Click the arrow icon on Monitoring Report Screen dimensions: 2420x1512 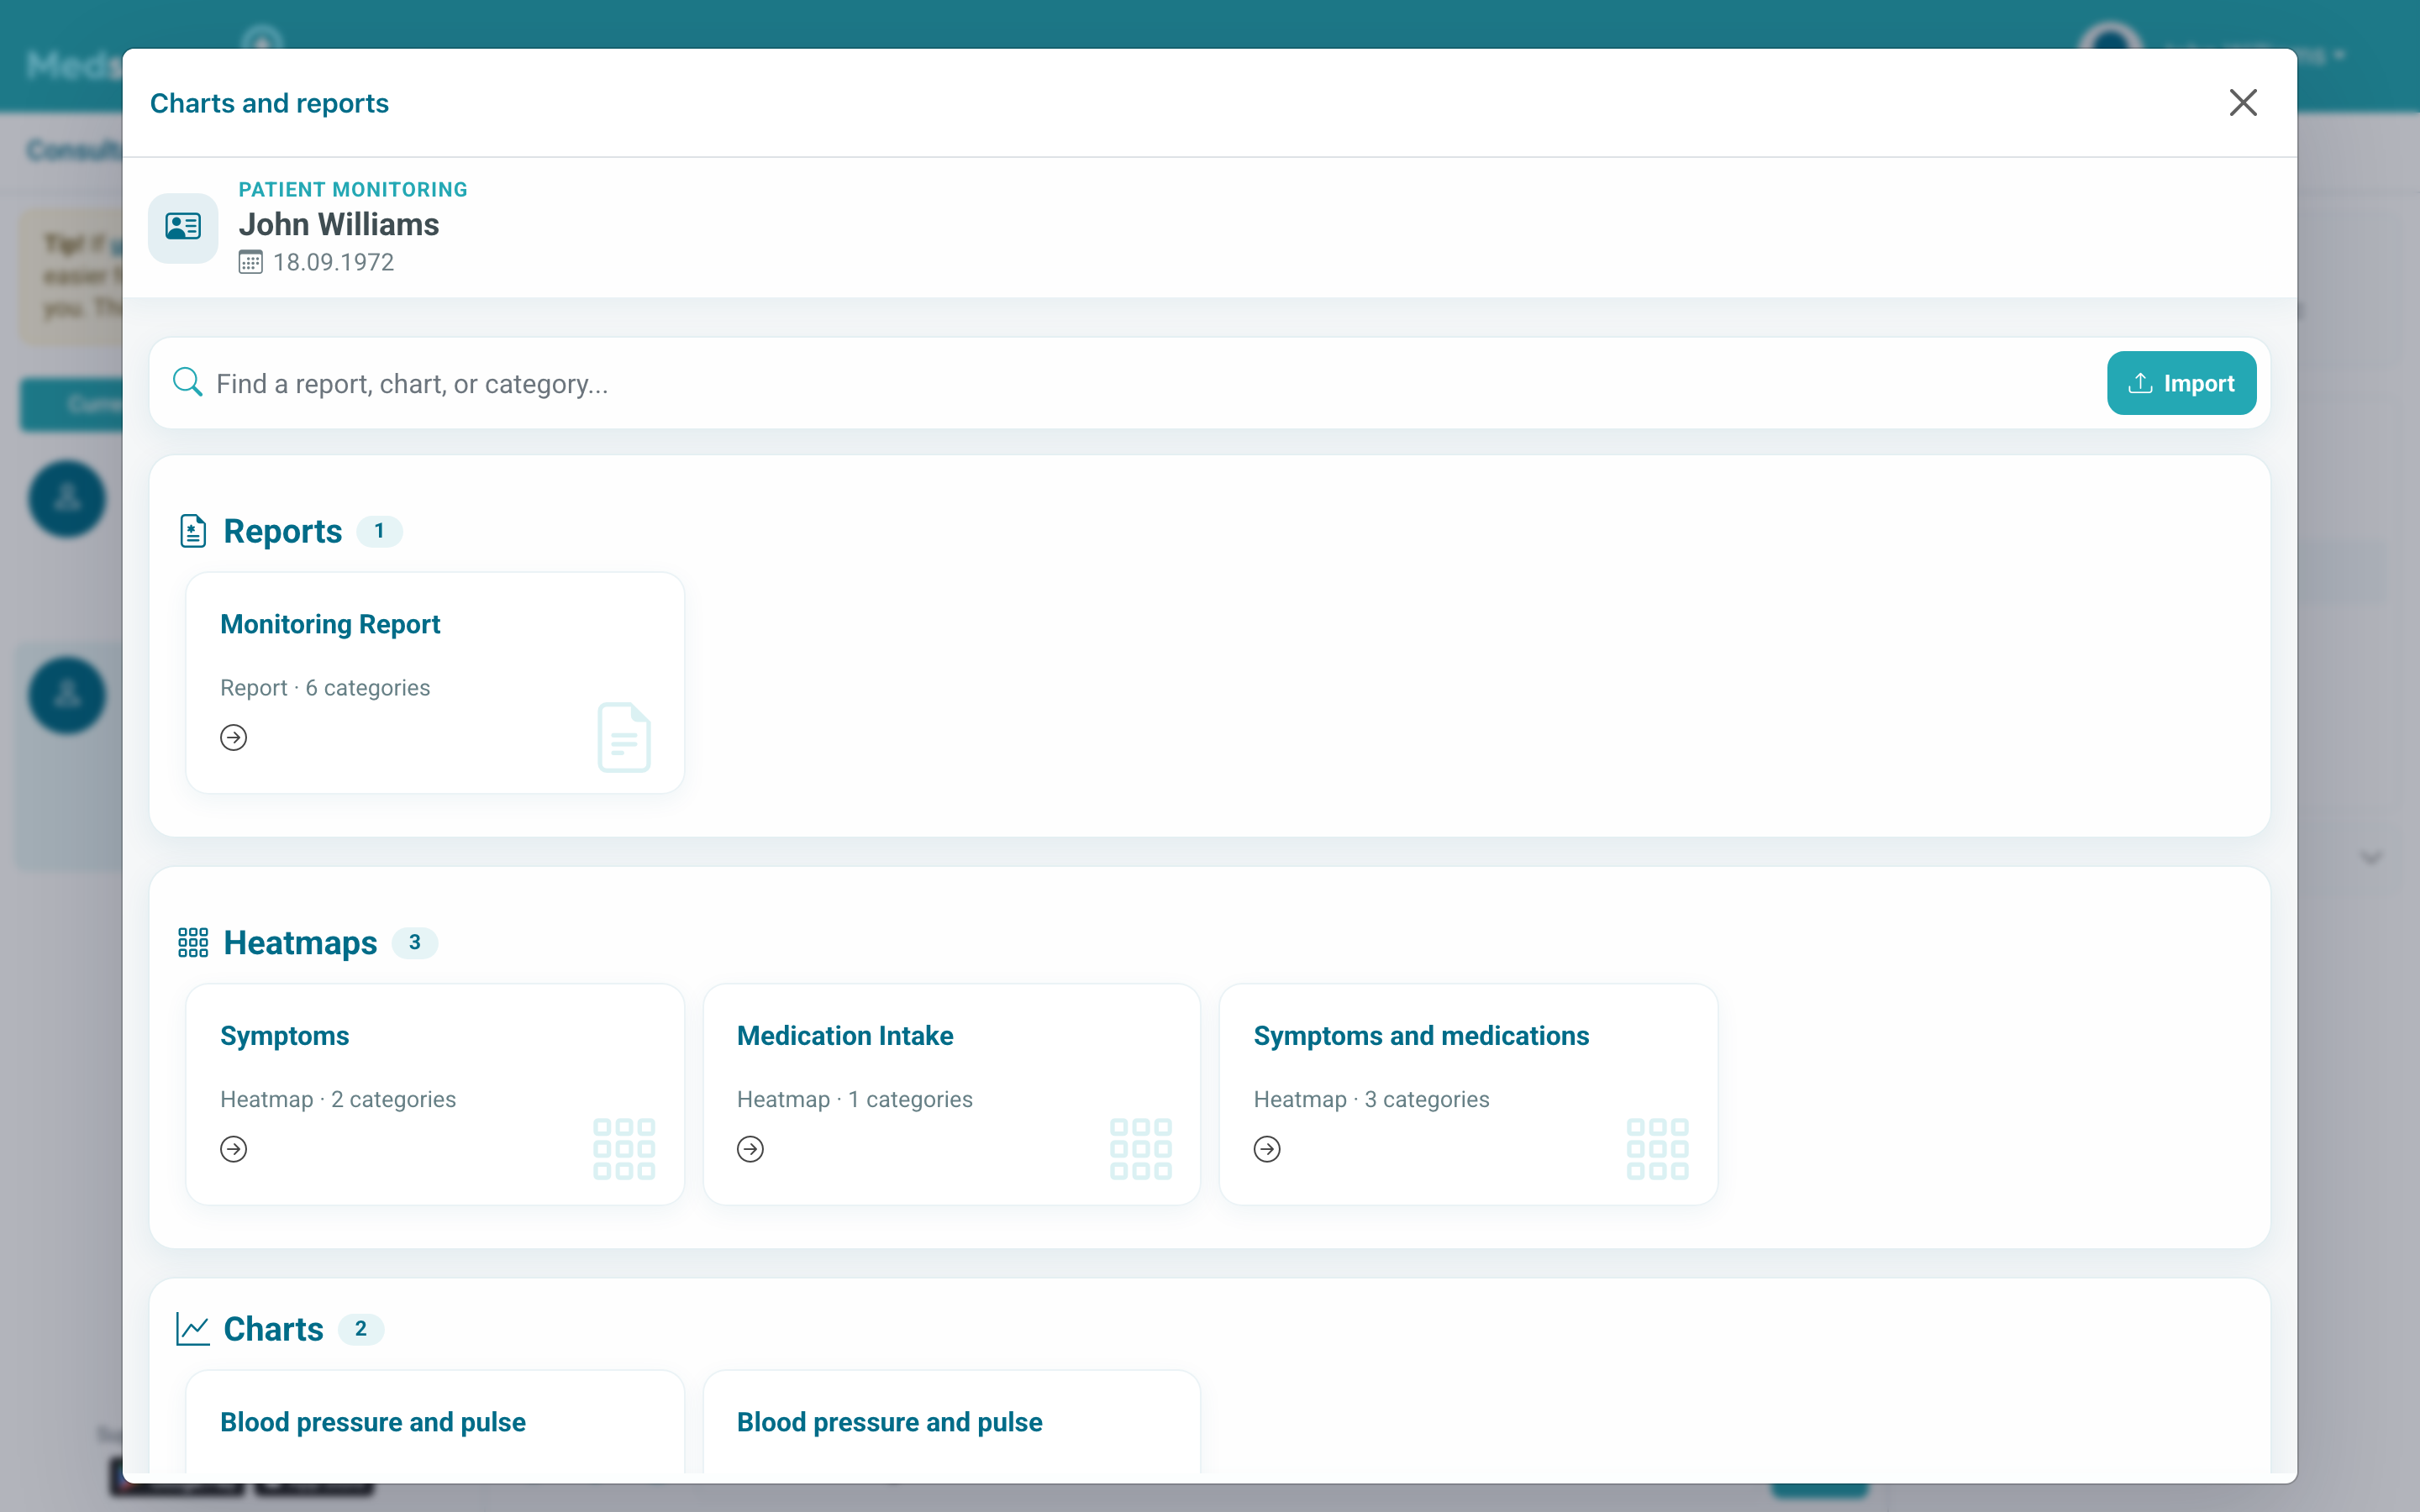(234, 737)
